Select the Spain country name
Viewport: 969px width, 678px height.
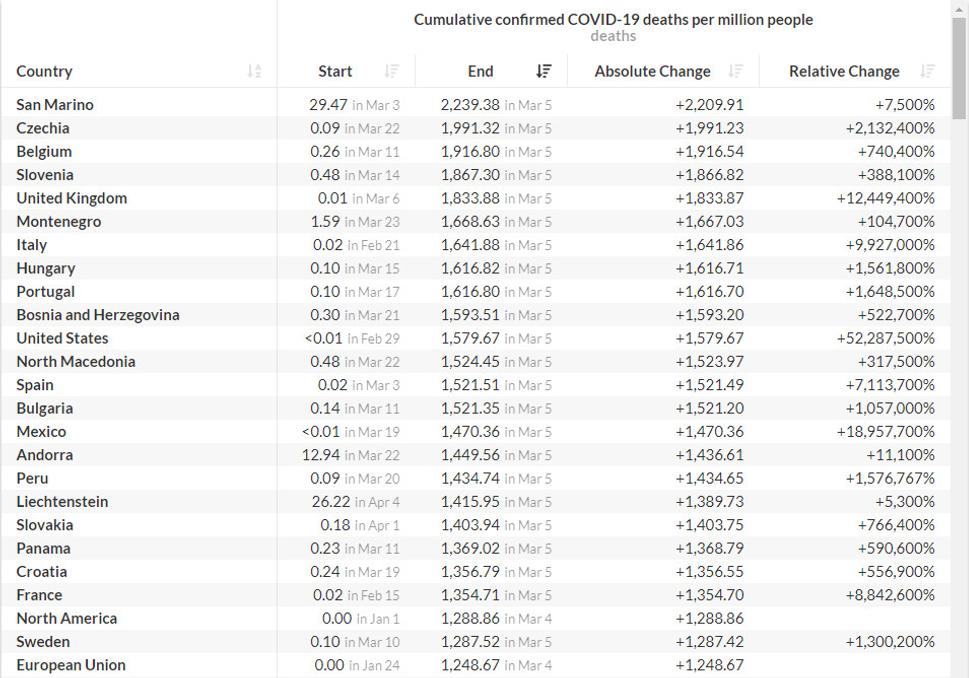point(35,385)
